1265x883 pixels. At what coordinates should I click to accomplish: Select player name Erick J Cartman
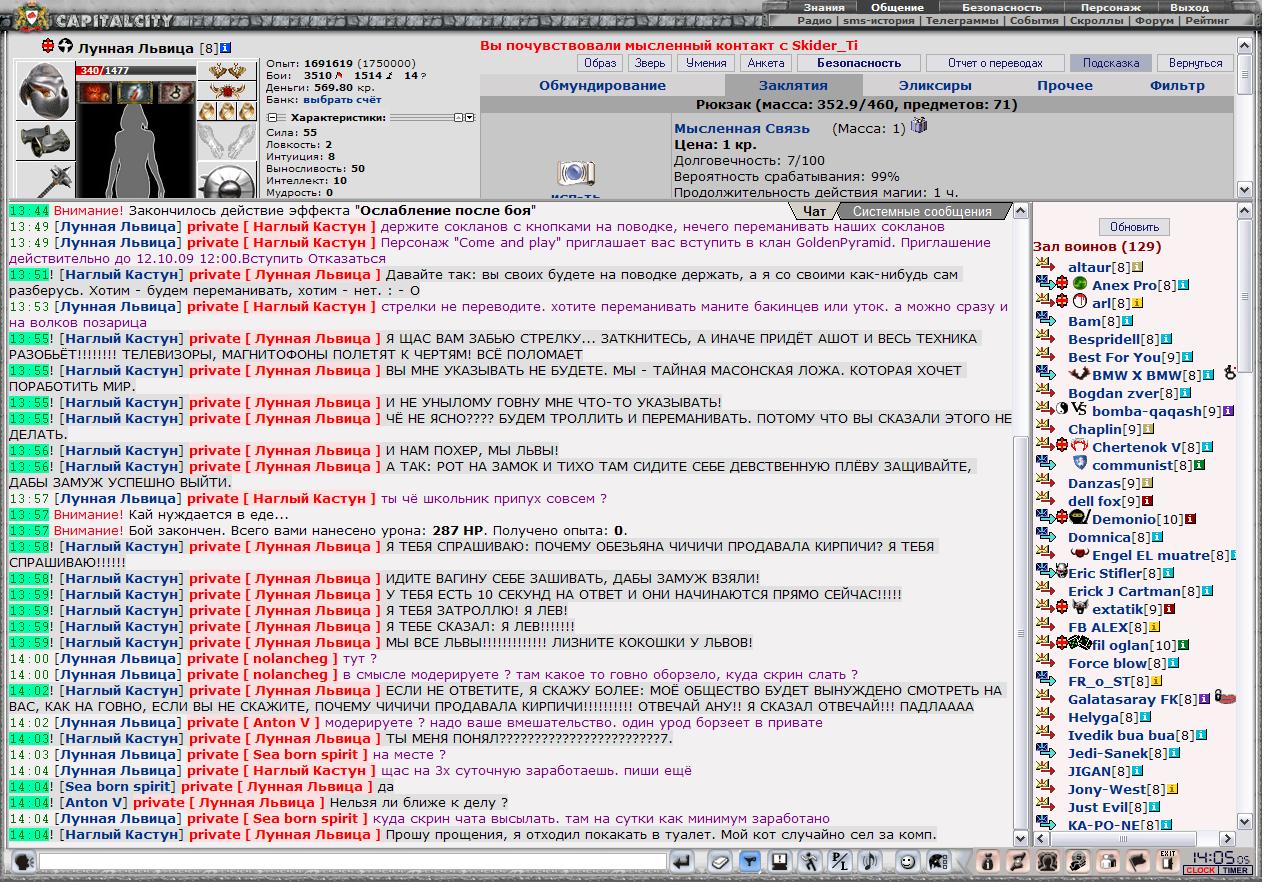[x=1124, y=591]
